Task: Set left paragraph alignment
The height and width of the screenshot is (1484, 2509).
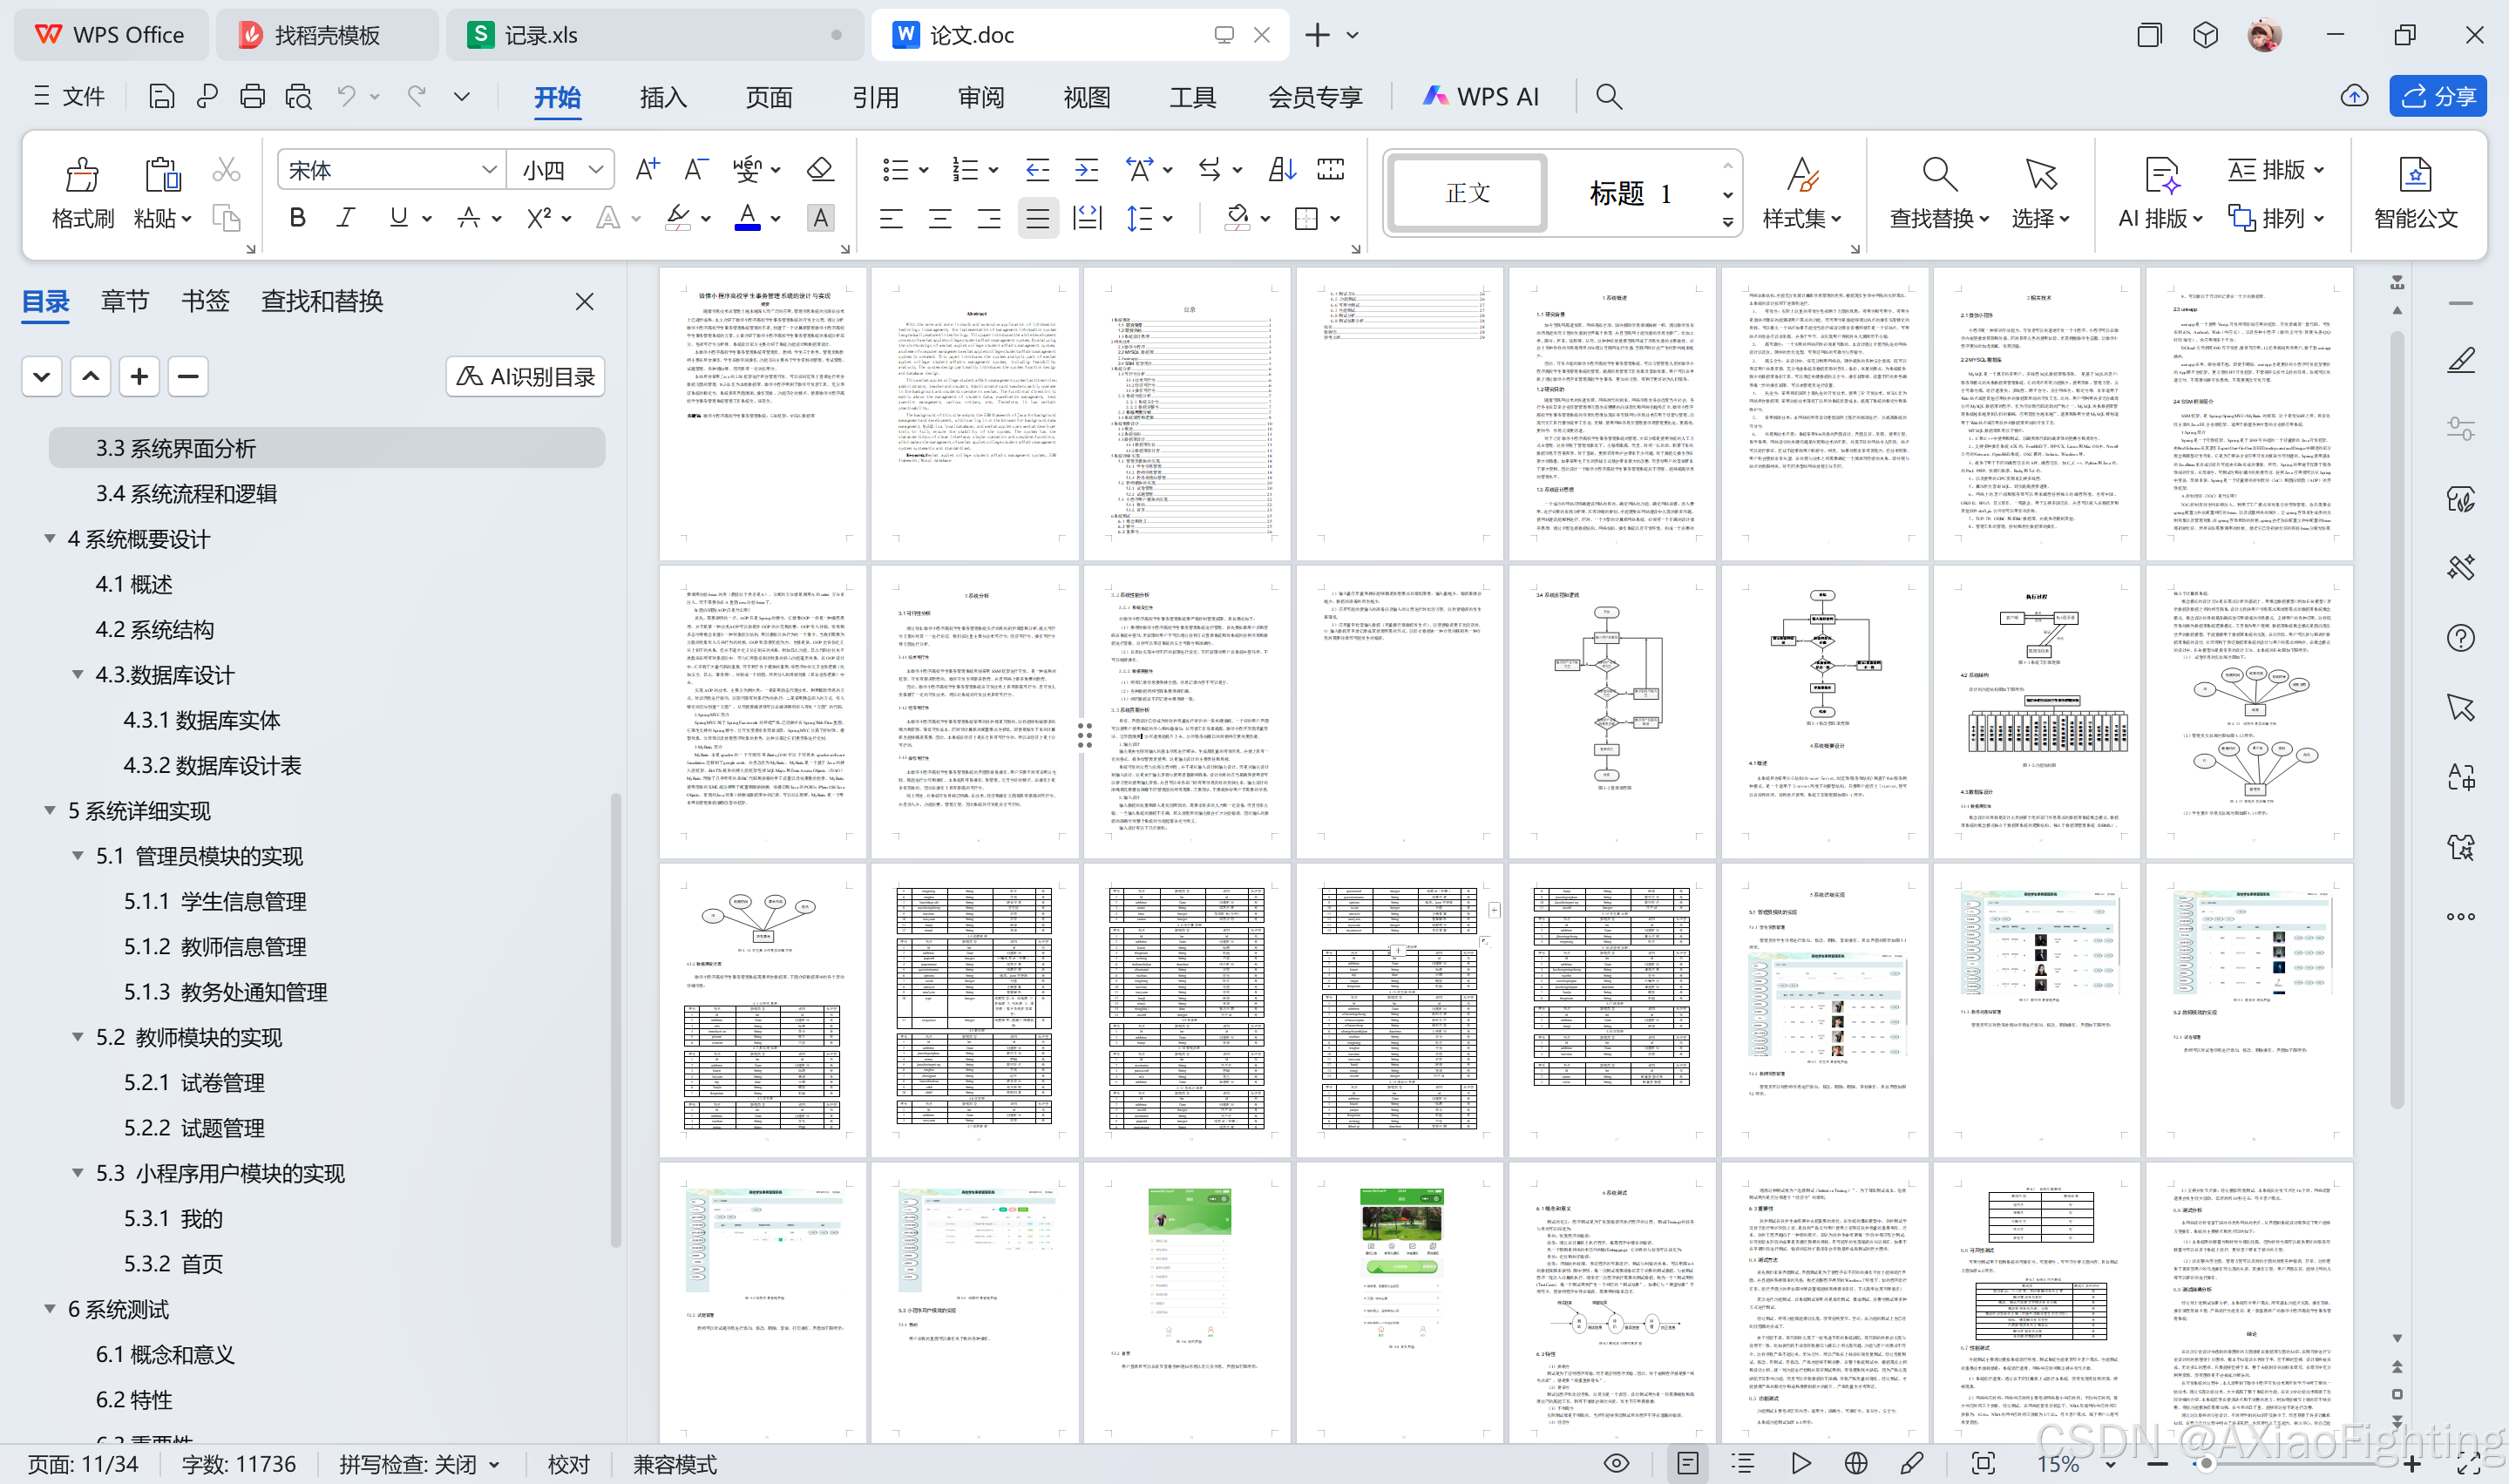Action: [x=891, y=217]
